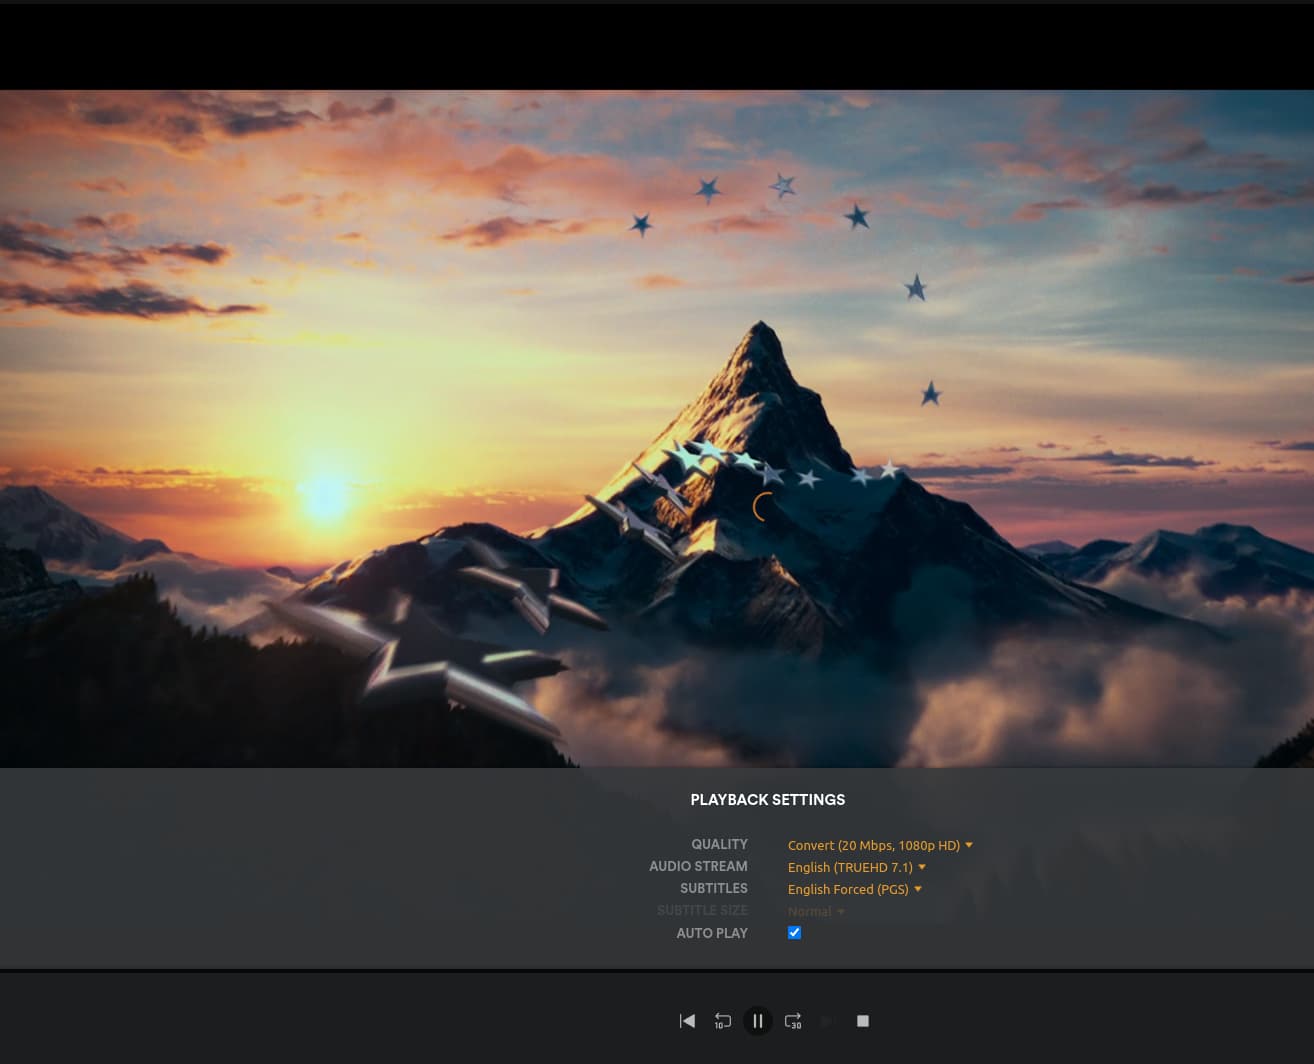
Task: Open the Quality dropdown showing Convert 20 Mbps
Action: click(x=880, y=845)
